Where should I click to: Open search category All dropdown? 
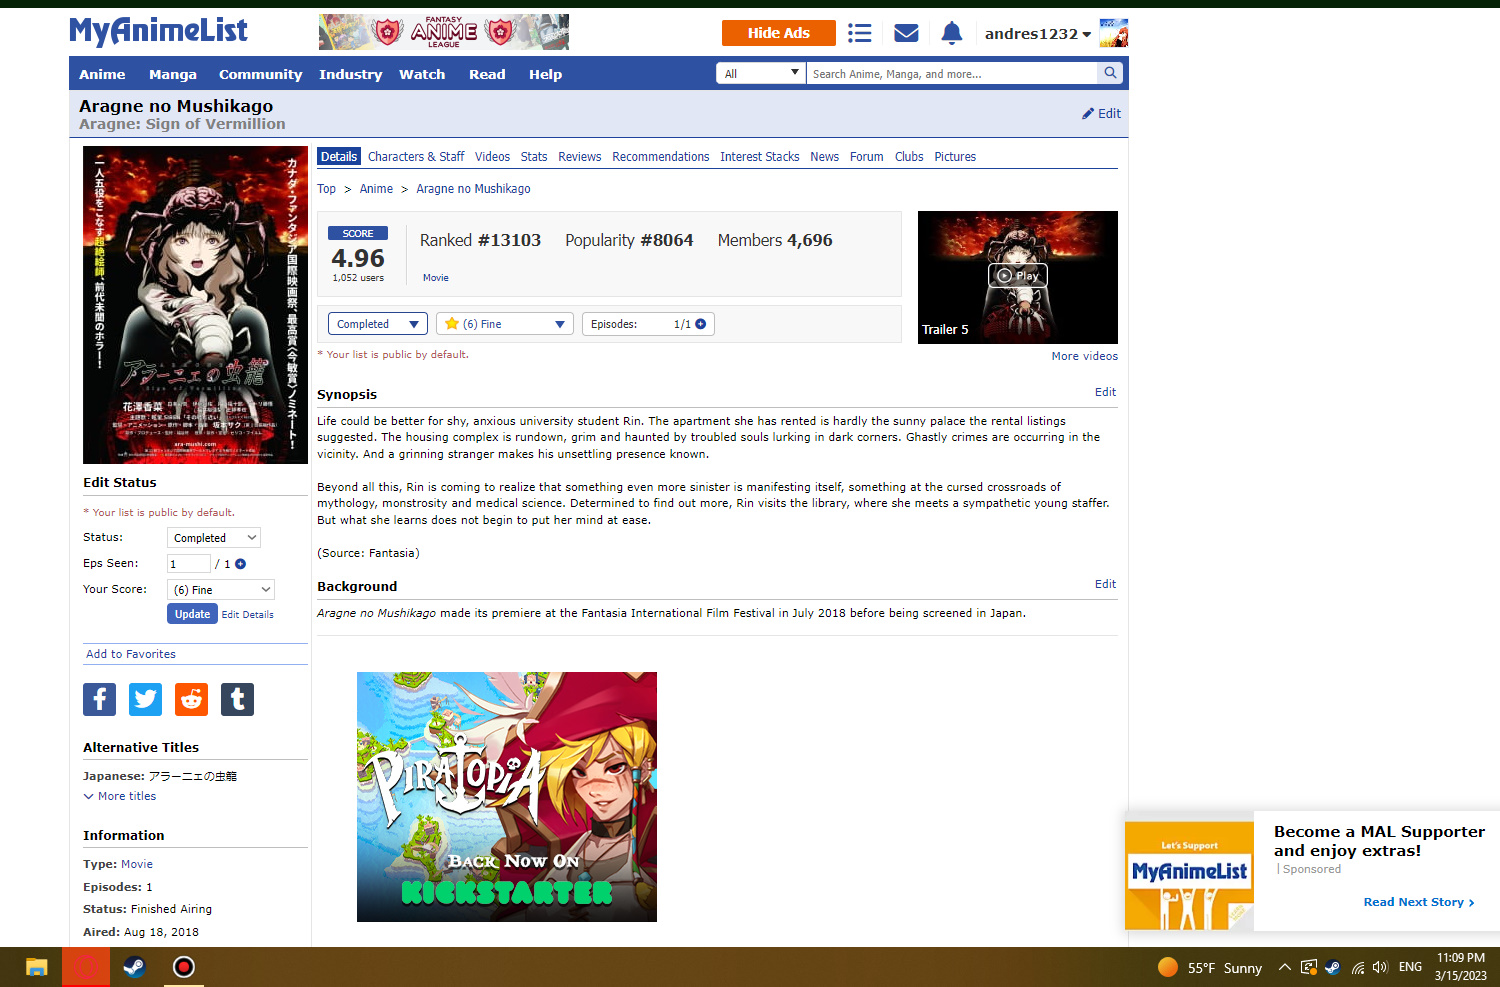(761, 73)
